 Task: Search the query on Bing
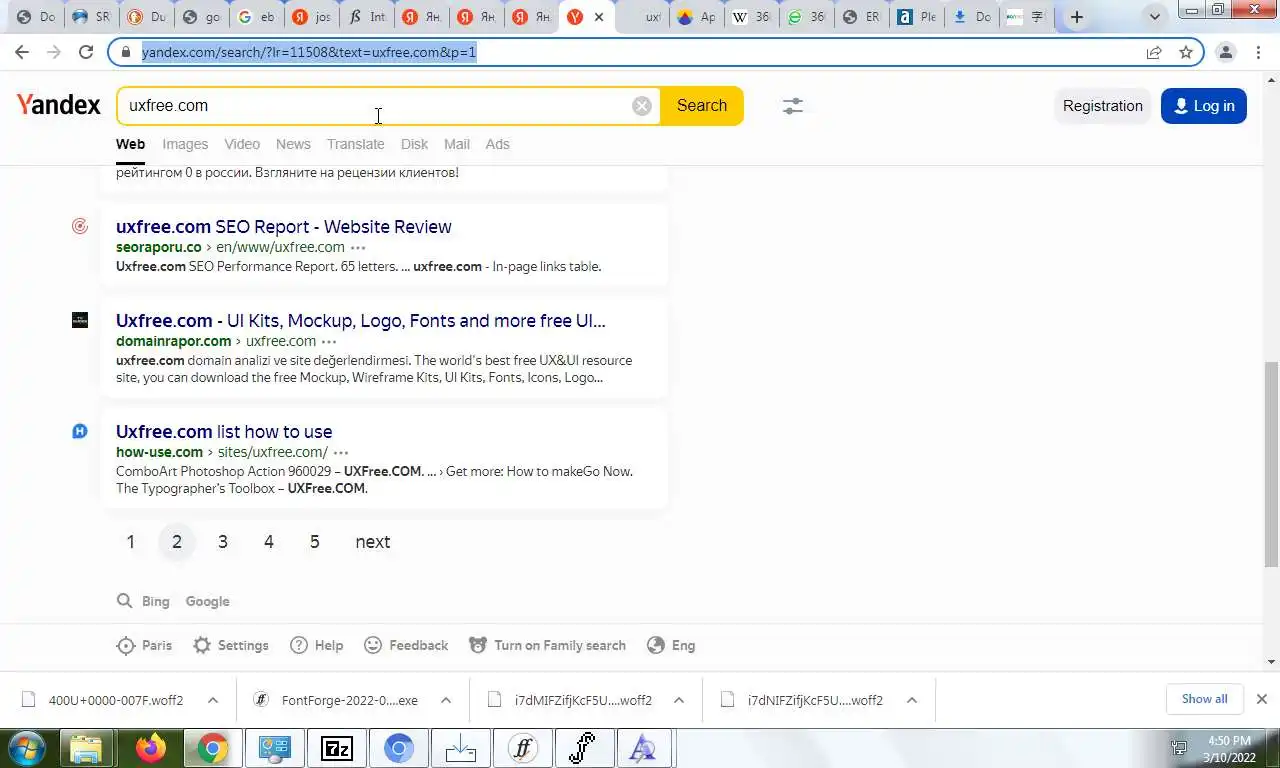click(x=155, y=601)
